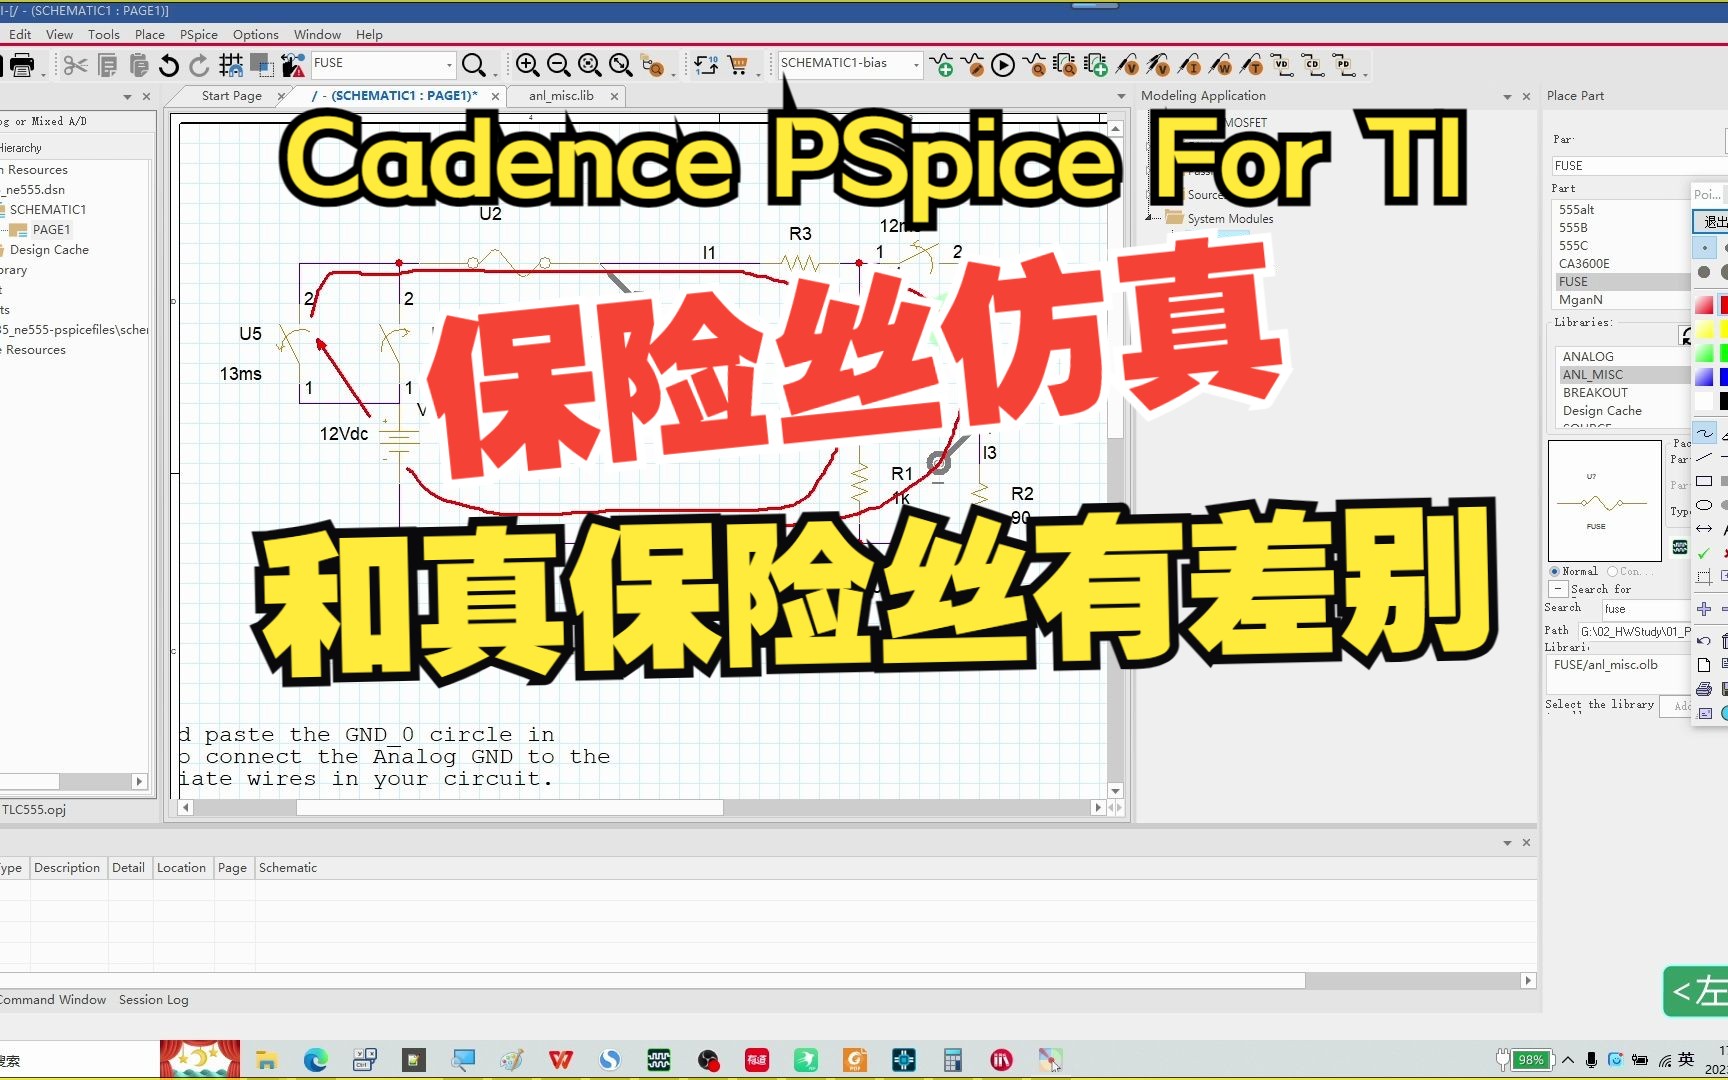
Task: Click the Print icon in the toolbar
Action: pyautogui.click(x=21, y=66)
